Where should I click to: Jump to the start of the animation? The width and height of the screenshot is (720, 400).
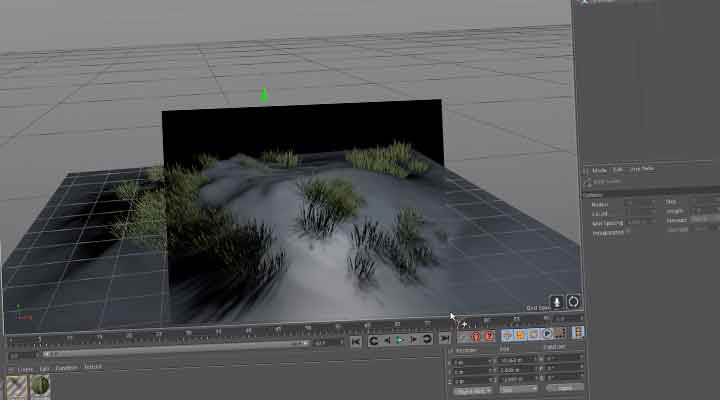tap(355, 340)
